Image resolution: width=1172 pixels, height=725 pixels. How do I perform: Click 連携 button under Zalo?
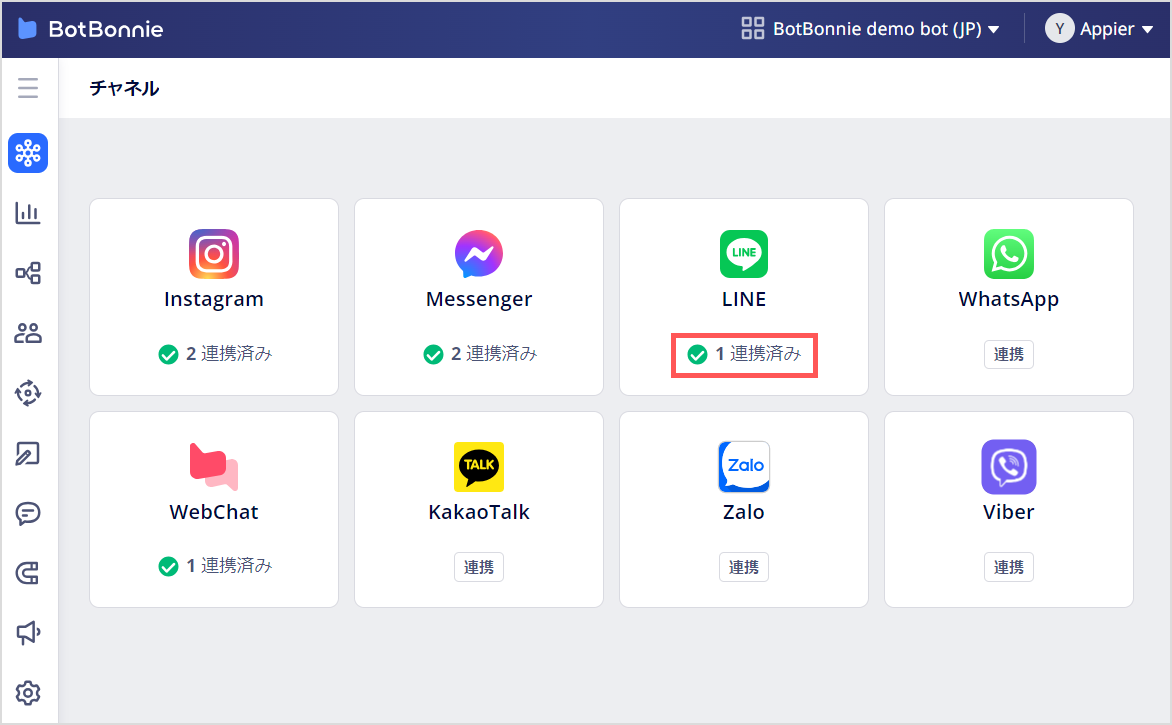pos(744,567)
